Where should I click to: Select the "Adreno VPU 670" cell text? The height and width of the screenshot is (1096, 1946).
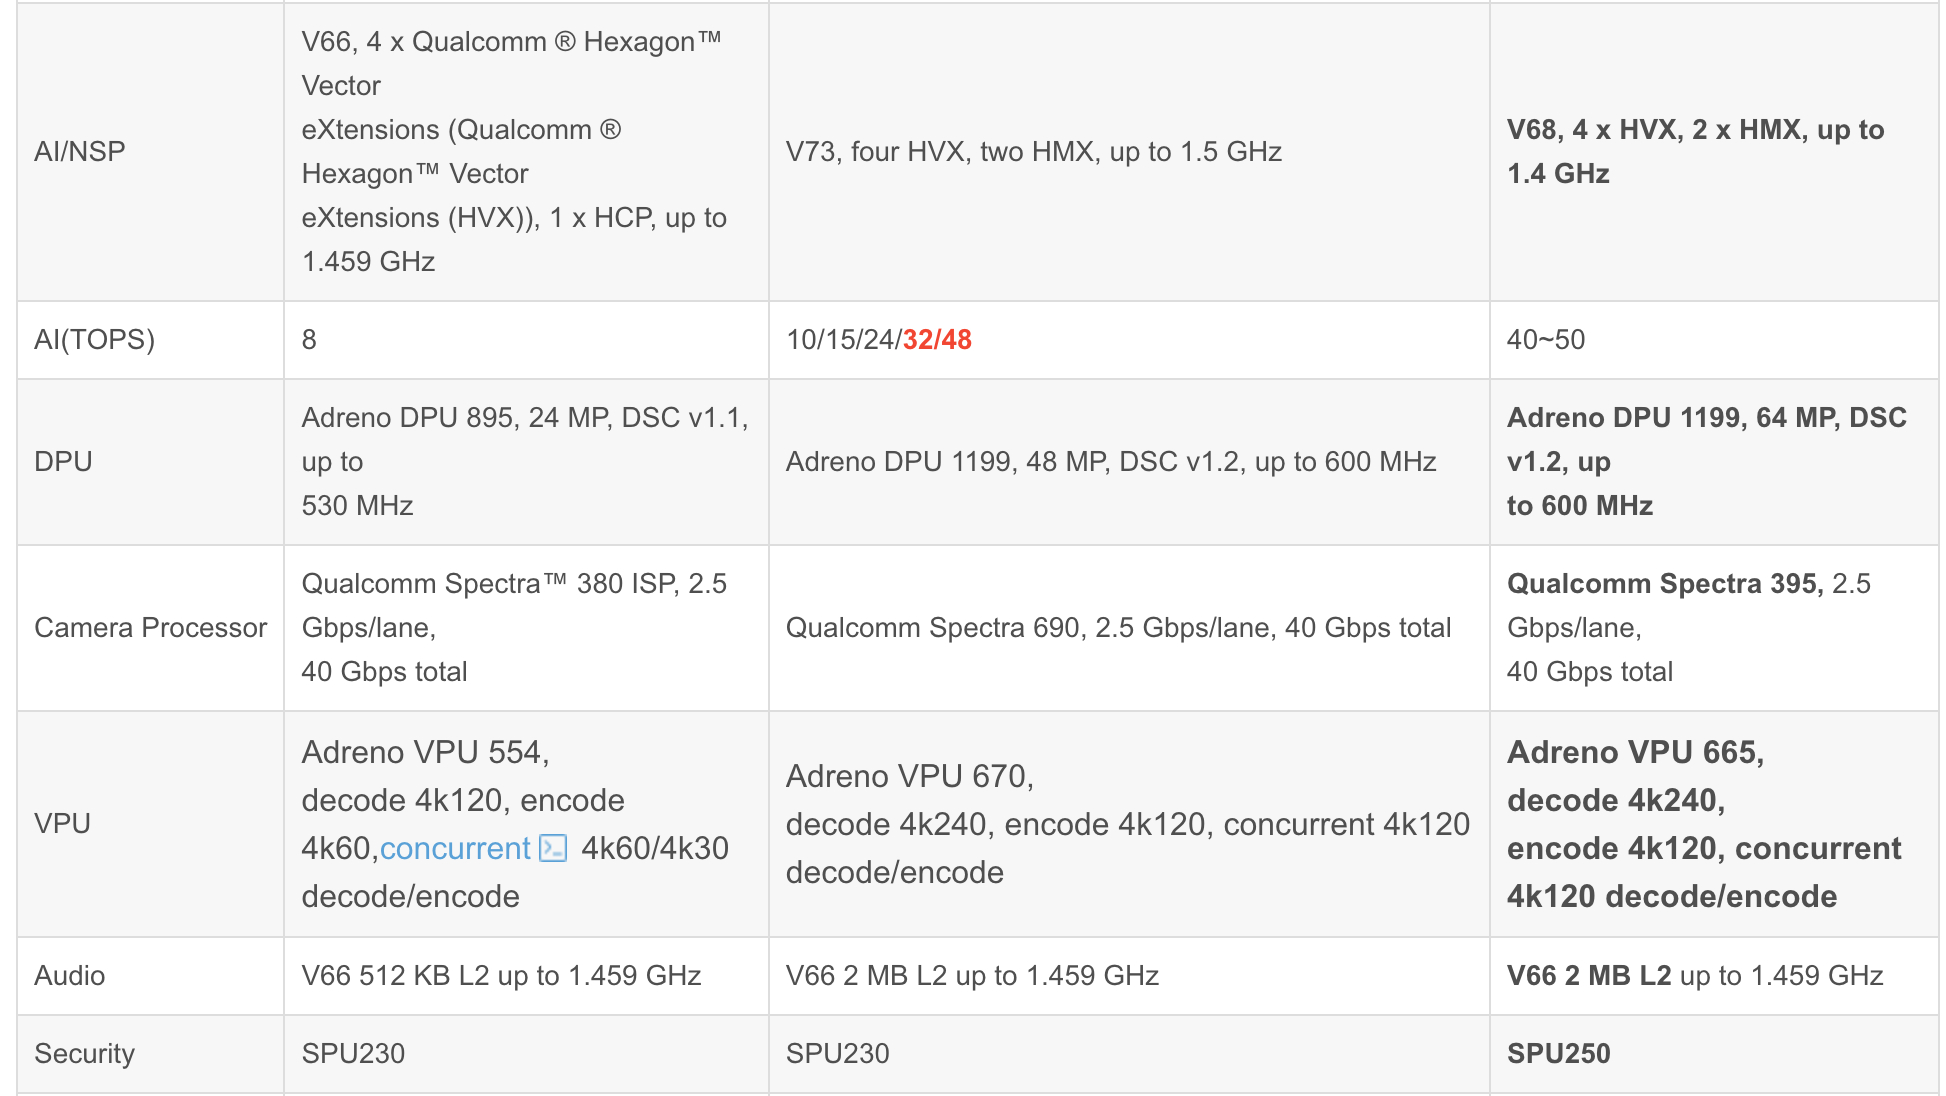click(x=1127, y=824)
